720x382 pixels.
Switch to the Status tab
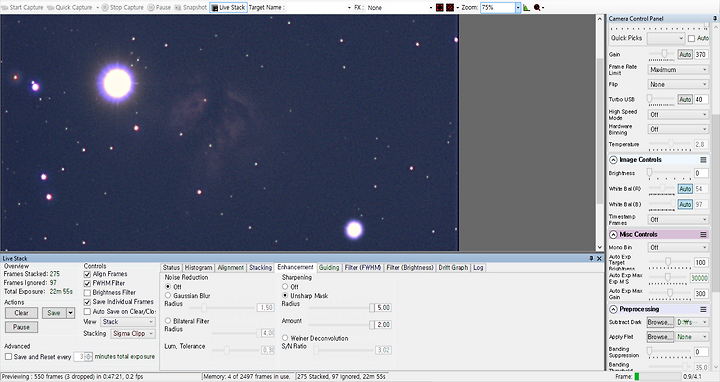tap(171, 268)
